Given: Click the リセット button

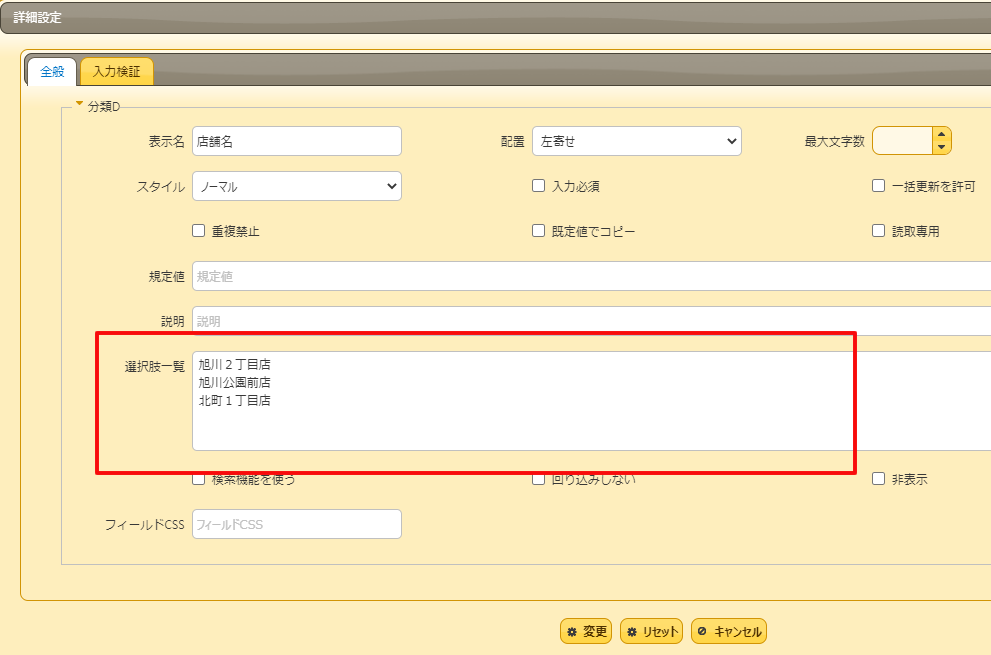Looking at the screenshot, I should (651, 630).
